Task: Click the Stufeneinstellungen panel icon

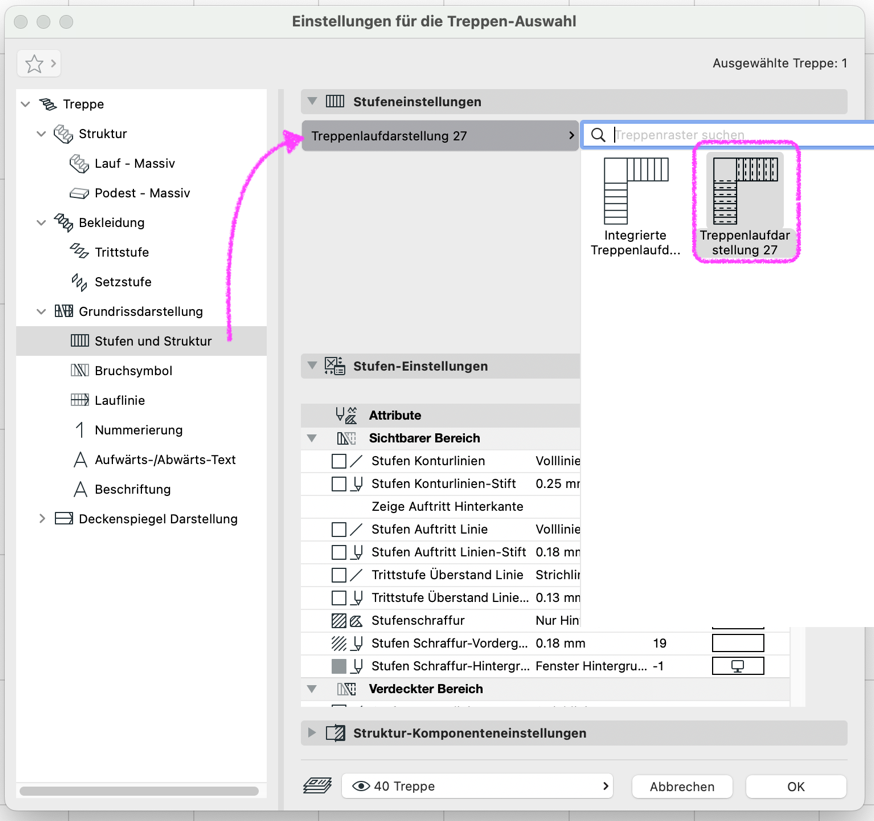Action: (x=335, y=101)
